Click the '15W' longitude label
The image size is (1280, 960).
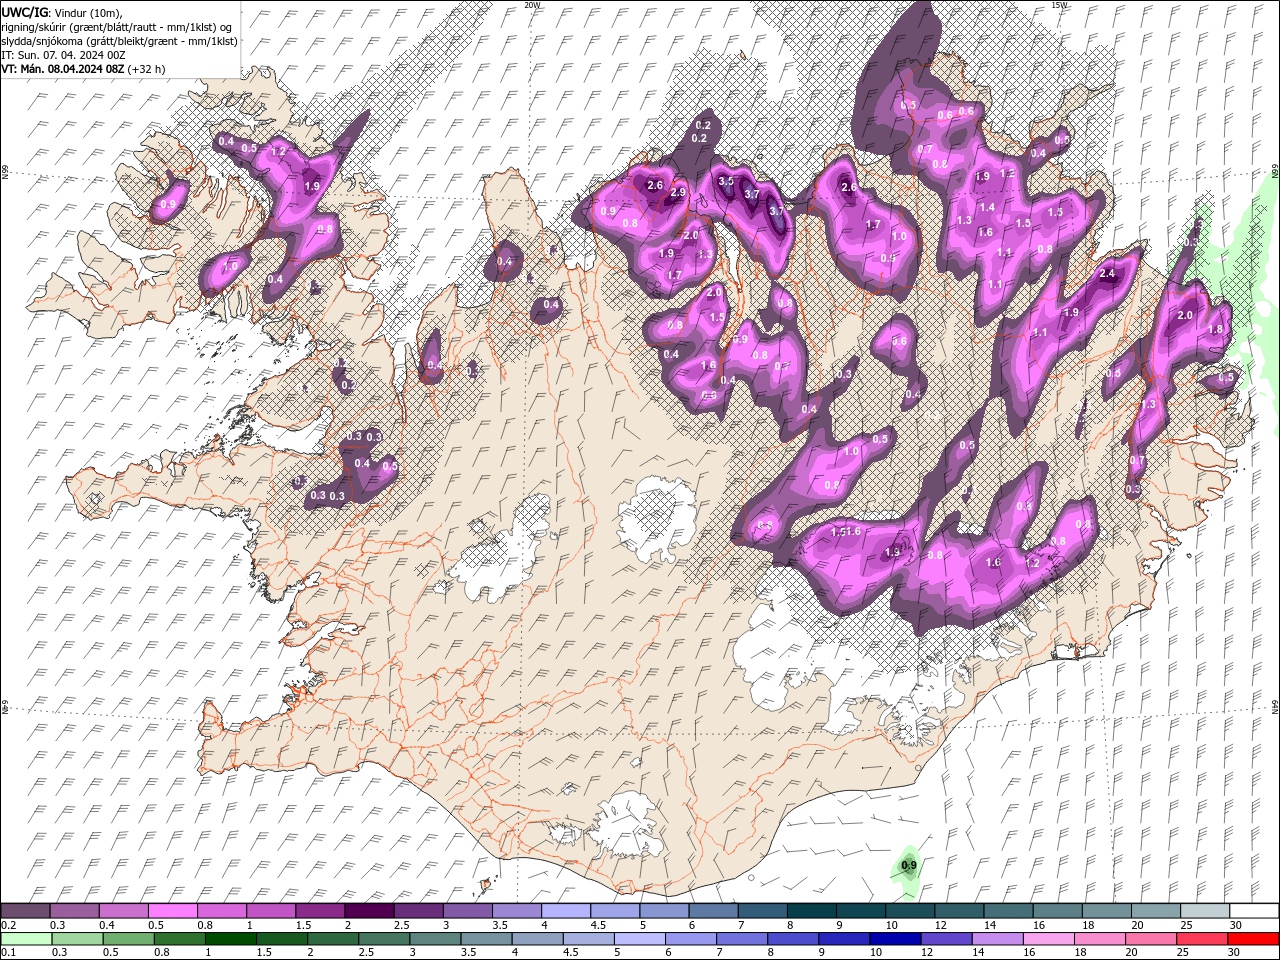1060,5
